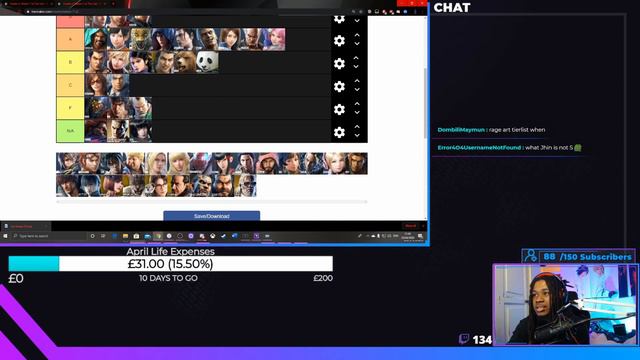Select the jaguar-mask King portrait in tier A
The height and width of the screenshot is (360, 640).
pyautogui.click(x=140, y=39)
